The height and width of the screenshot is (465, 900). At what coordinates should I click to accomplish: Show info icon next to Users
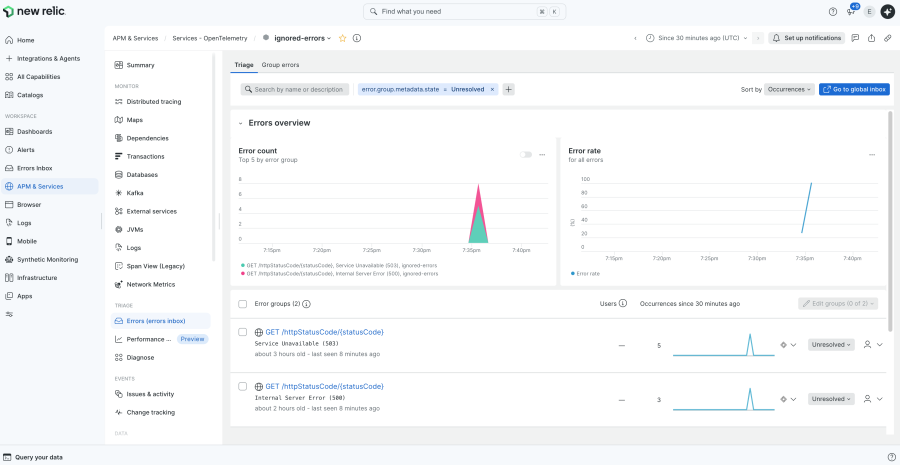coord(623,304)
